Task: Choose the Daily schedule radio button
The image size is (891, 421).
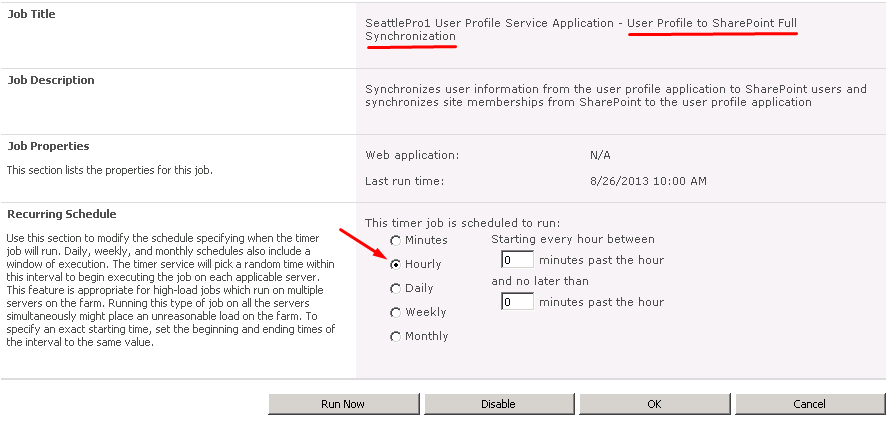Action: [396, 289]
